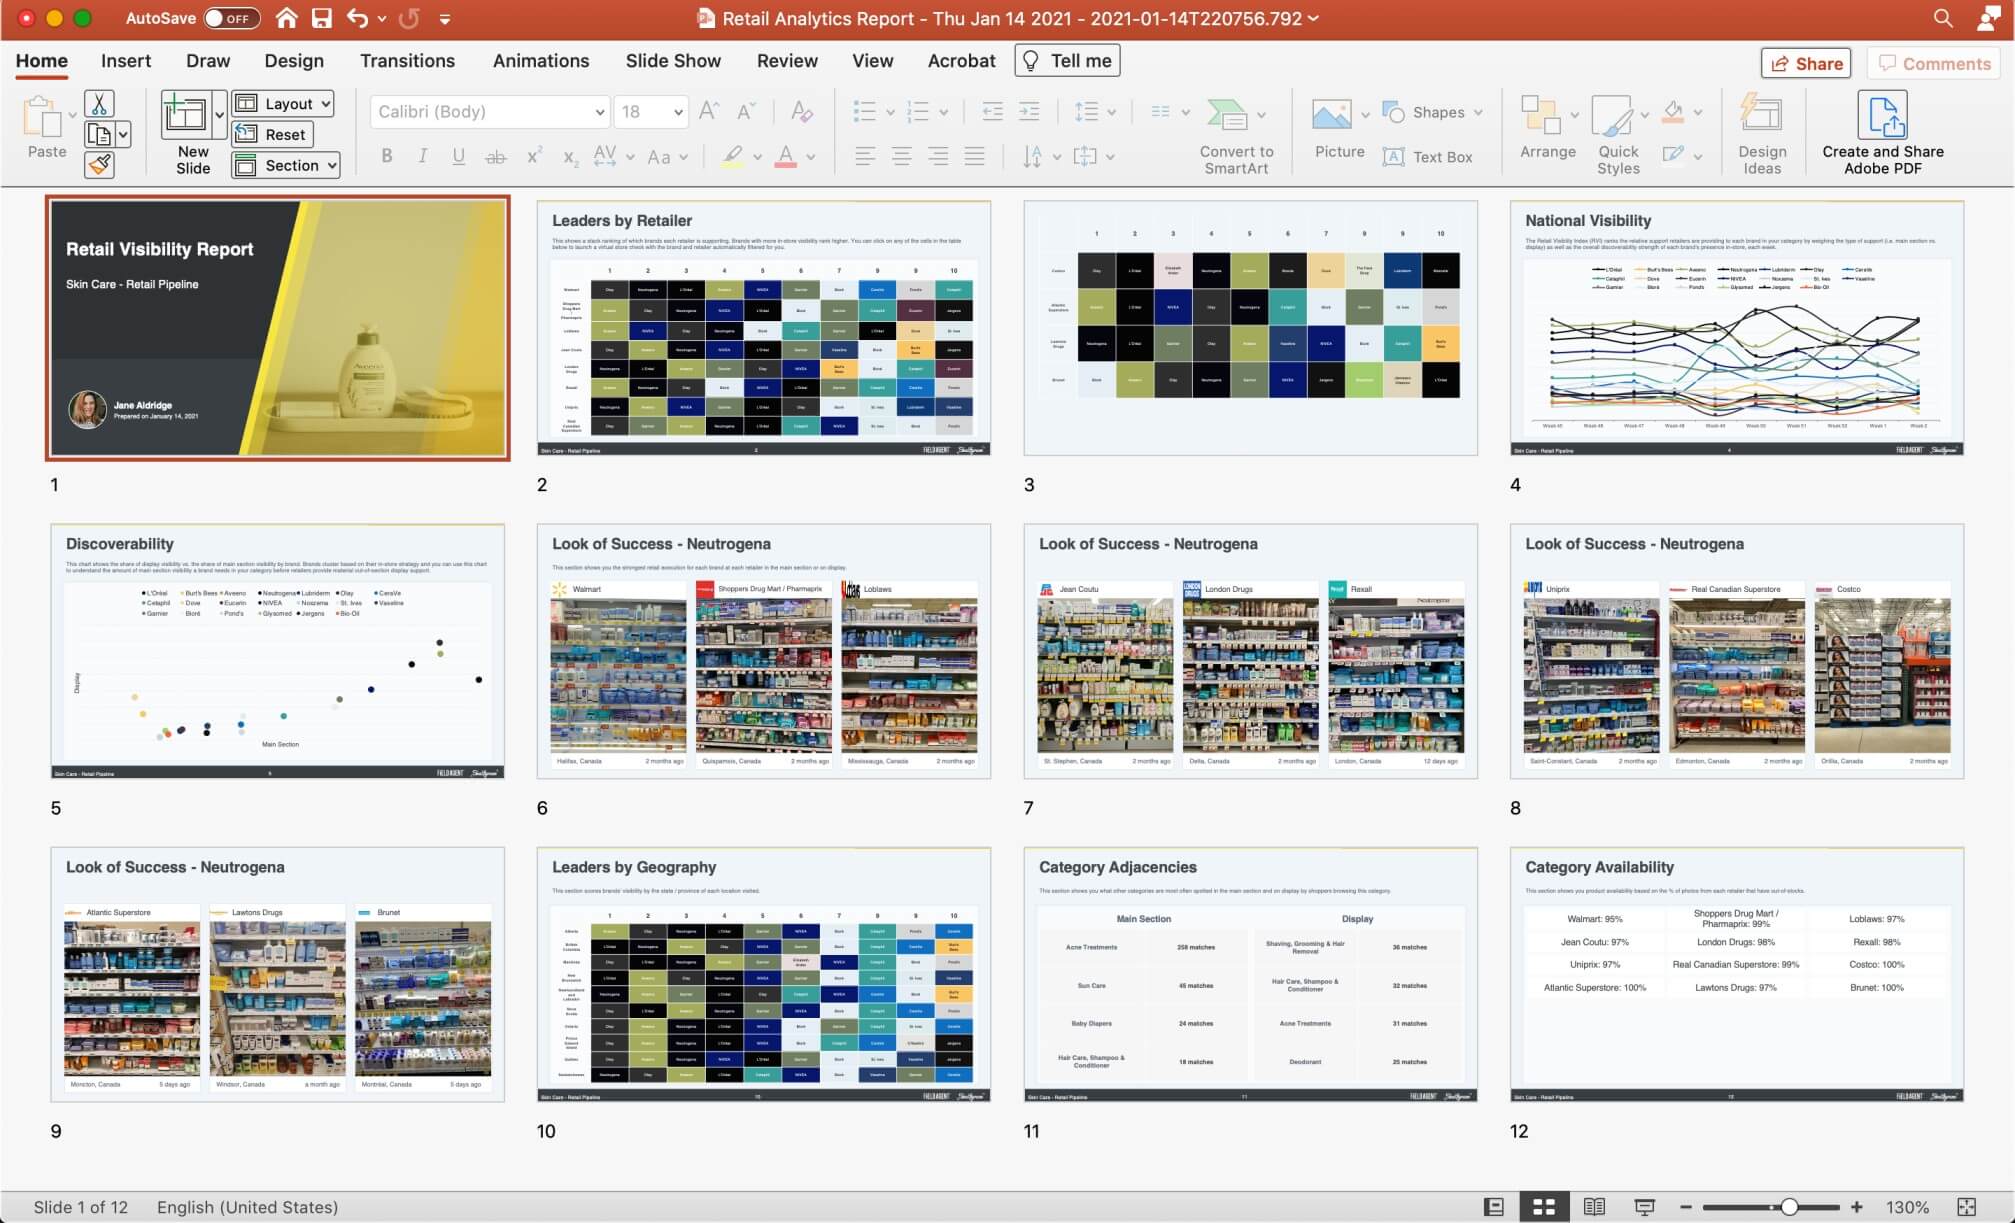The image size is (2015, 1223).
Task: Open the Draw tab
Action: (208, 61)
